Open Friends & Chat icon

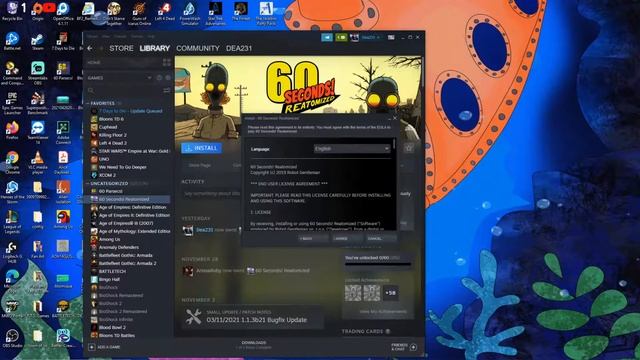coord(413,347)
